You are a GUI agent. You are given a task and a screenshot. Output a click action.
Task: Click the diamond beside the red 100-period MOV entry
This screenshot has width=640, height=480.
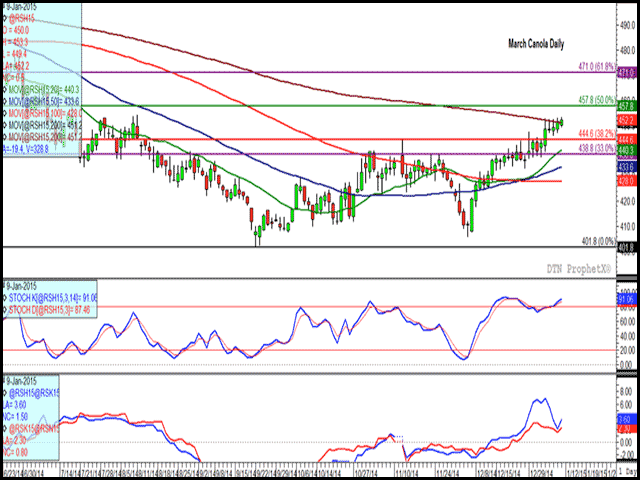tap(5, 112)
